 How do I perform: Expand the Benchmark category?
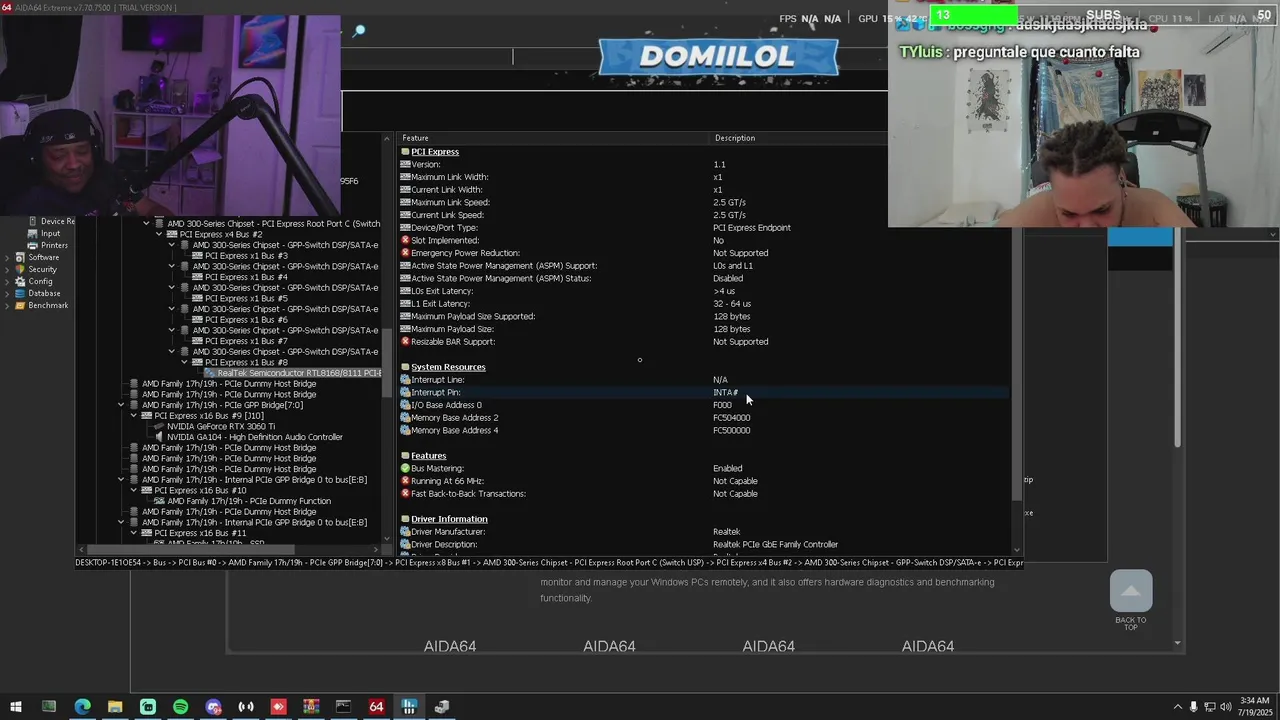click(x=7, y=305)
